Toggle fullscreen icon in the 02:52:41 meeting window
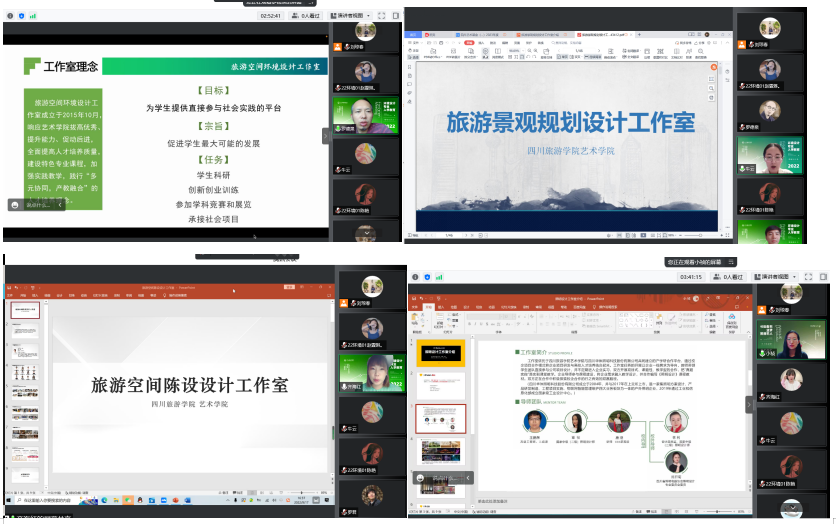This screenshot has height=524, width=836. coord(381,16)
